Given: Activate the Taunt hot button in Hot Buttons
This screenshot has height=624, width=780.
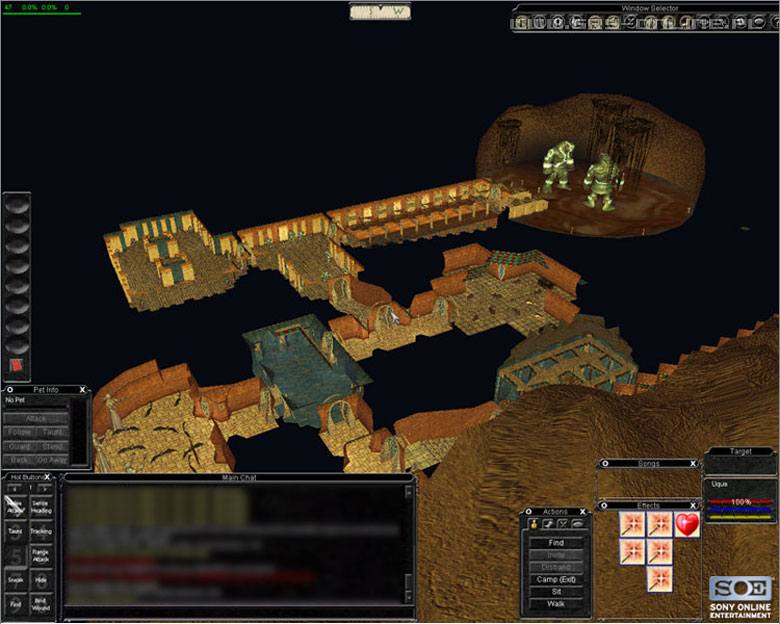Looking at the screenshot, I should tap(15, 531).
